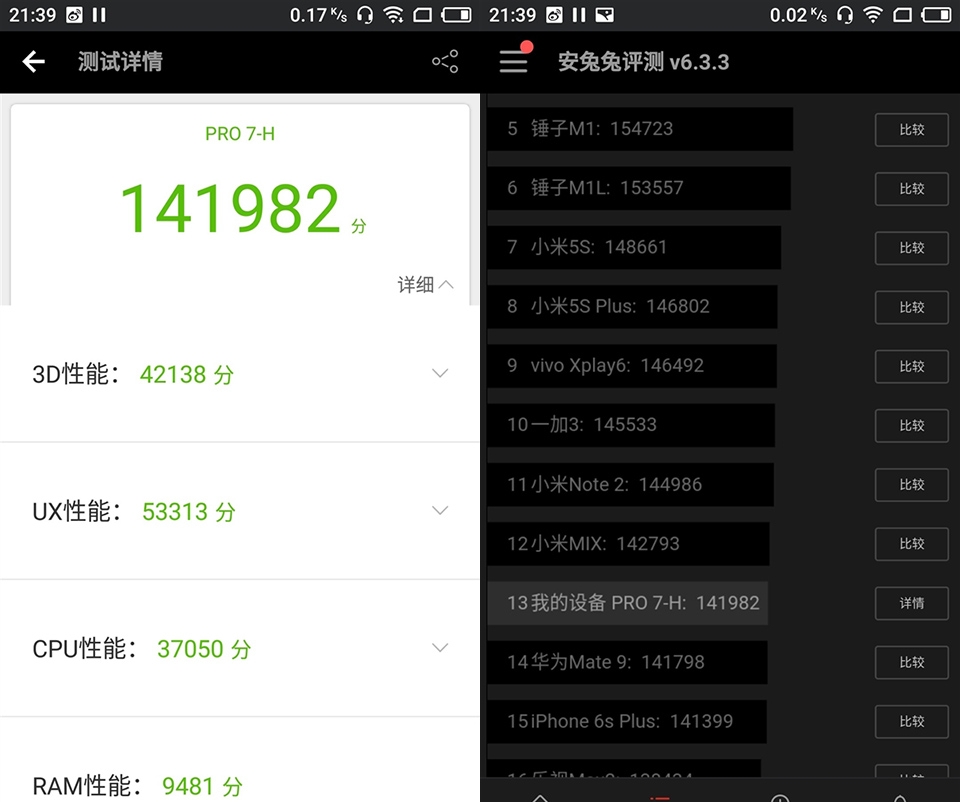Screen dimensions: 960x802
Task: Compare with vivo Xplay6 using 比较 button
Action: click(912, 366)
